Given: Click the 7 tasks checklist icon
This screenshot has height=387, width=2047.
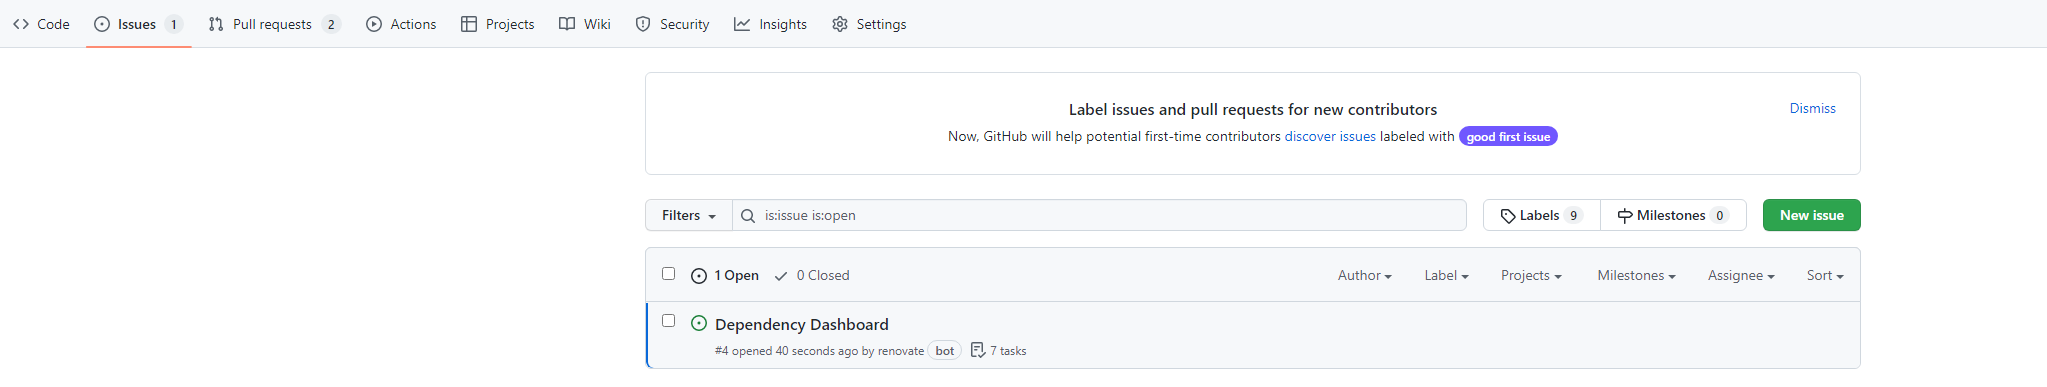Looking at the screenshot, I should 978,350.
